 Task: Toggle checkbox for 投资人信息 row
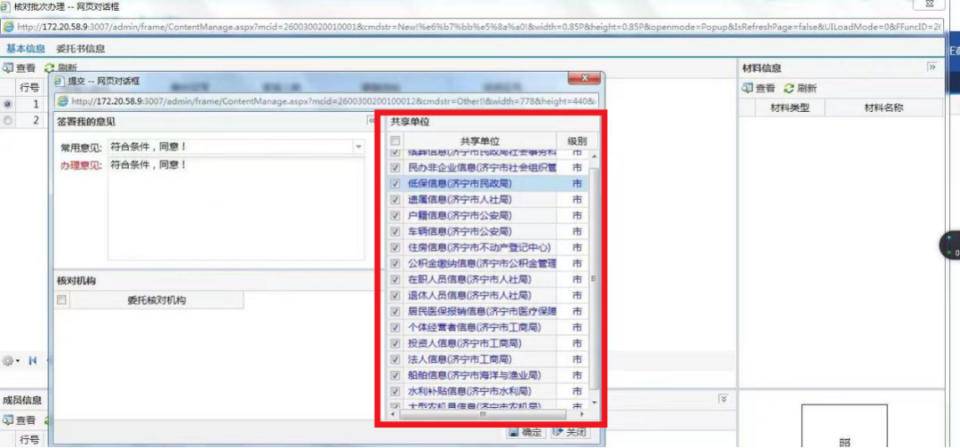click(x=396, y=343)
